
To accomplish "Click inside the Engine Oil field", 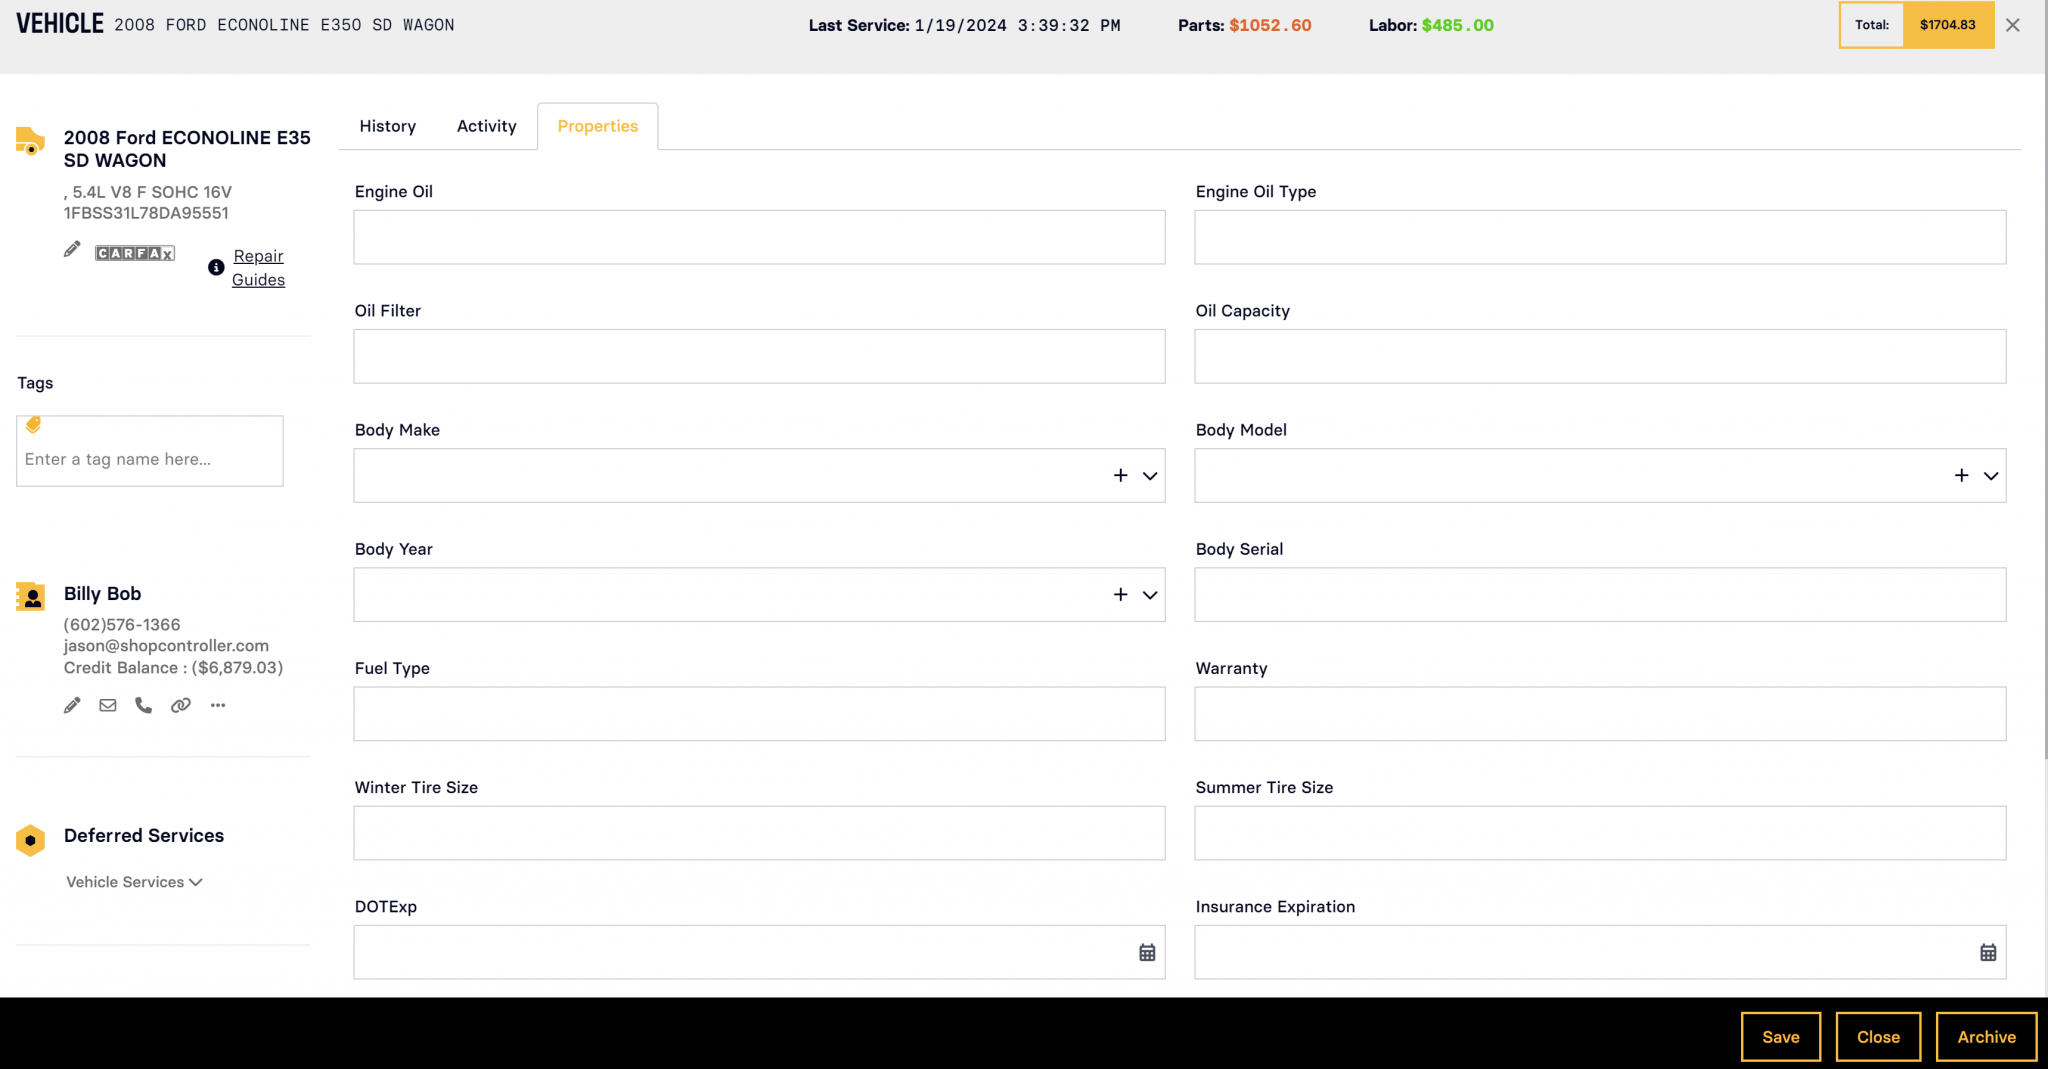I will click(x=759, y=237).
